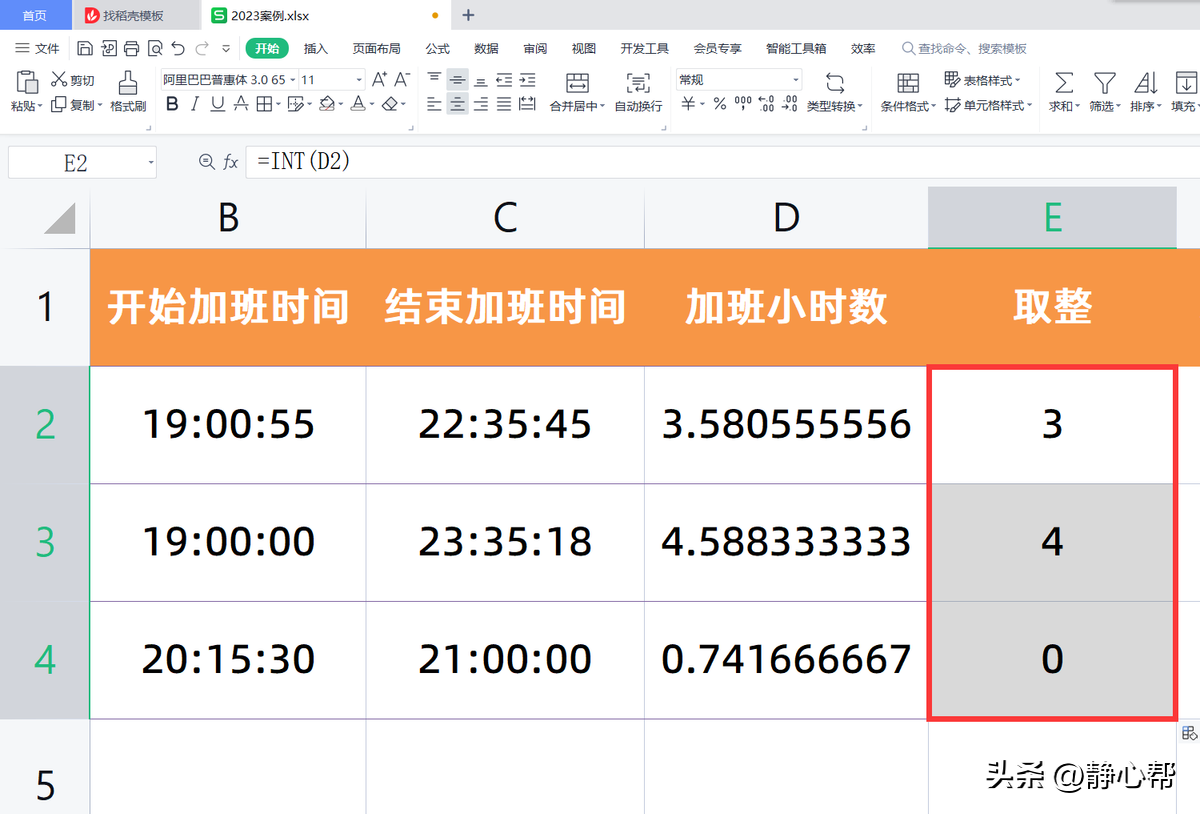Toggle Bold formatting
Image resolution: width=1200 pixels, height=814 pixels.
172,104
